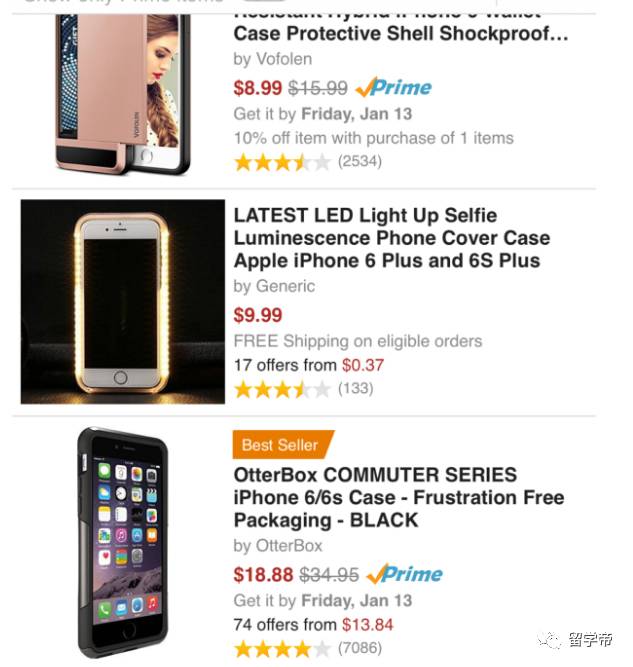Click star rating with 2534 reviews
Screen dimensions: 633x667
click(x=282, y=162)
